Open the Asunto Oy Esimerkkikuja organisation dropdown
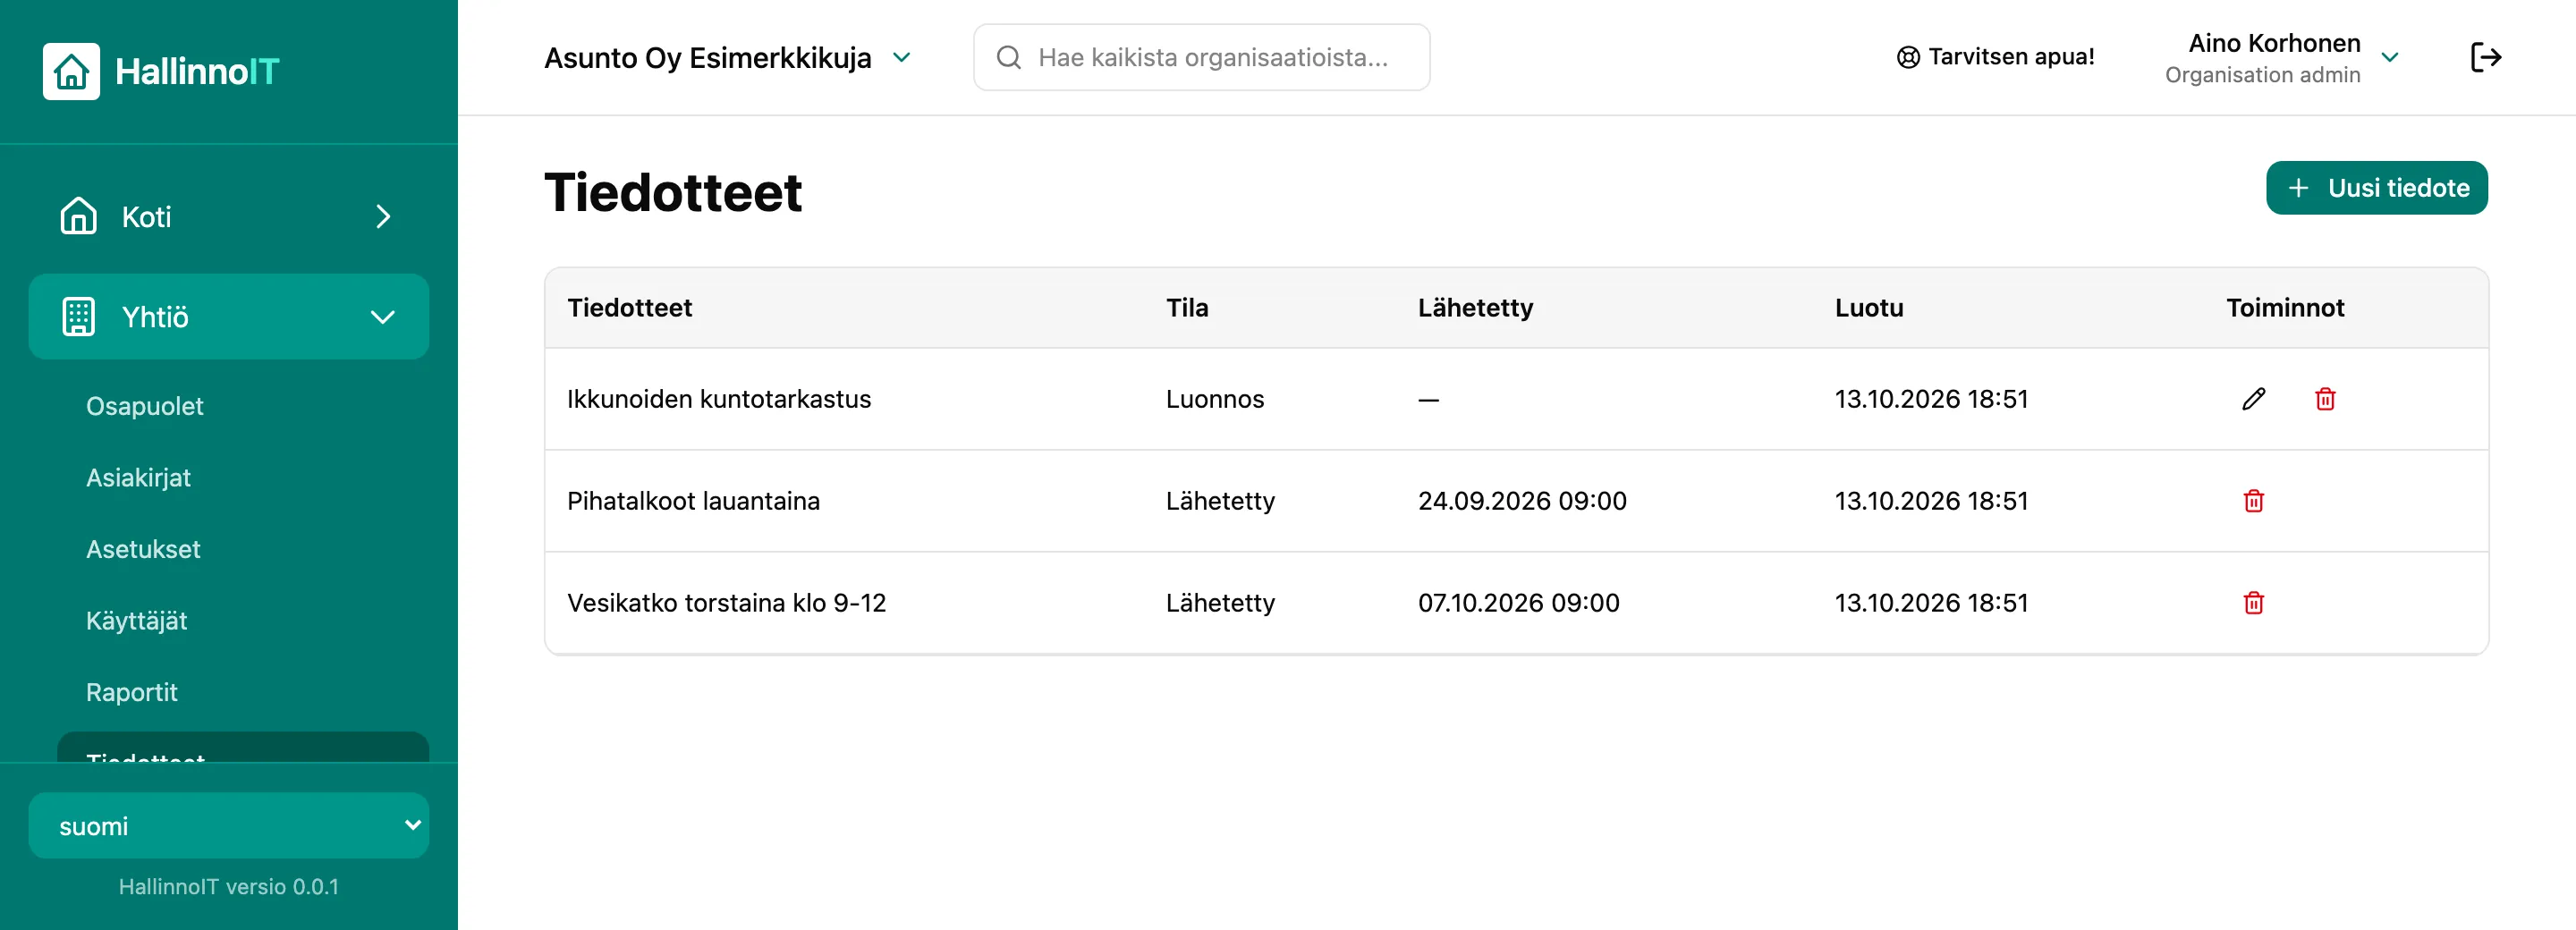 click(727, 57)
